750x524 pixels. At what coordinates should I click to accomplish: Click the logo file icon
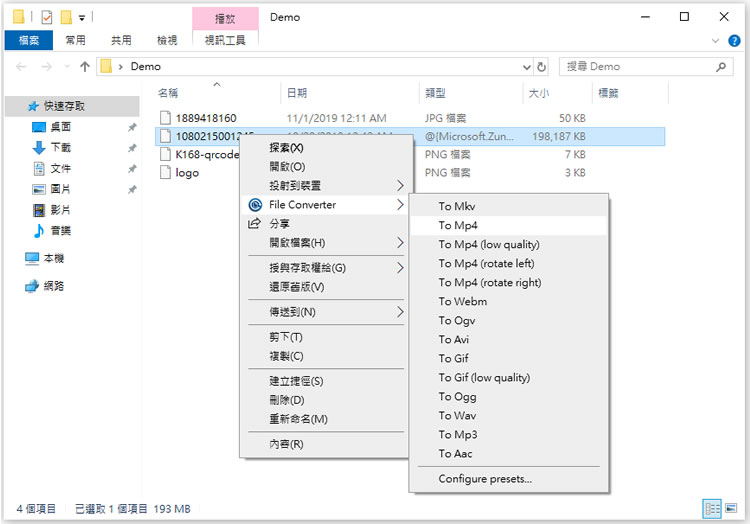(165, 172)
